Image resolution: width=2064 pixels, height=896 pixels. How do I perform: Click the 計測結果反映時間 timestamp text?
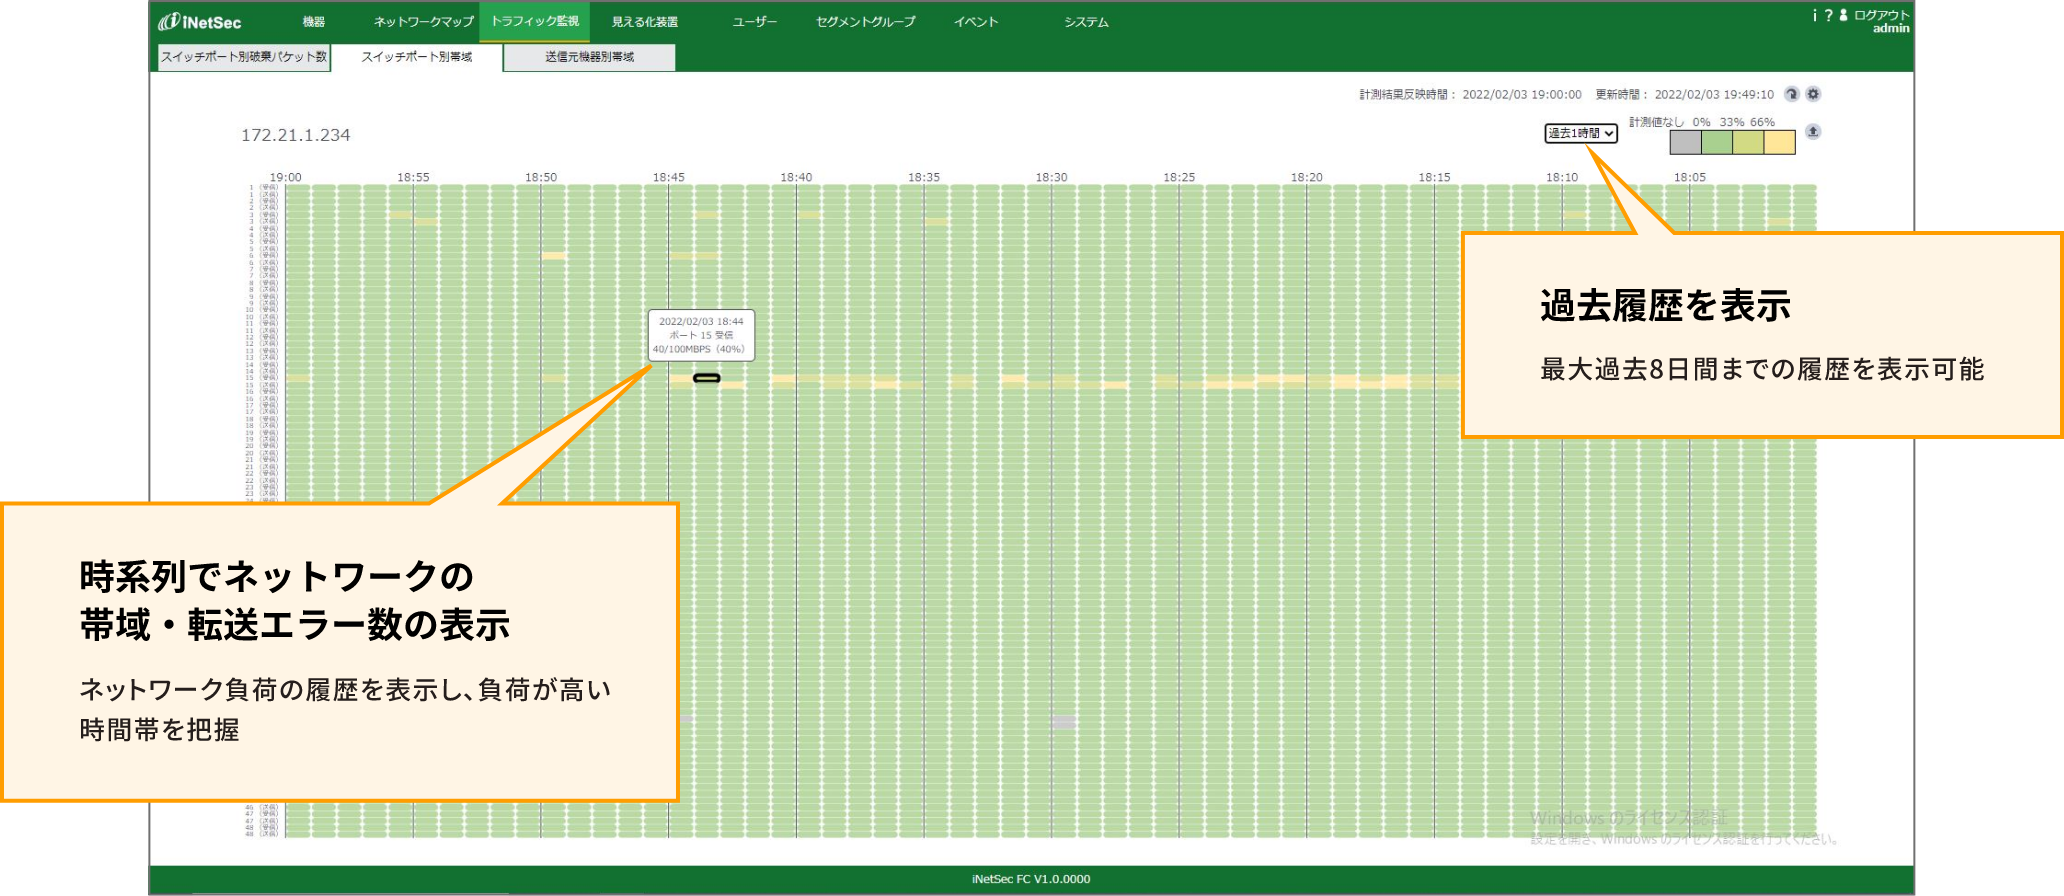coord(1470,95)
